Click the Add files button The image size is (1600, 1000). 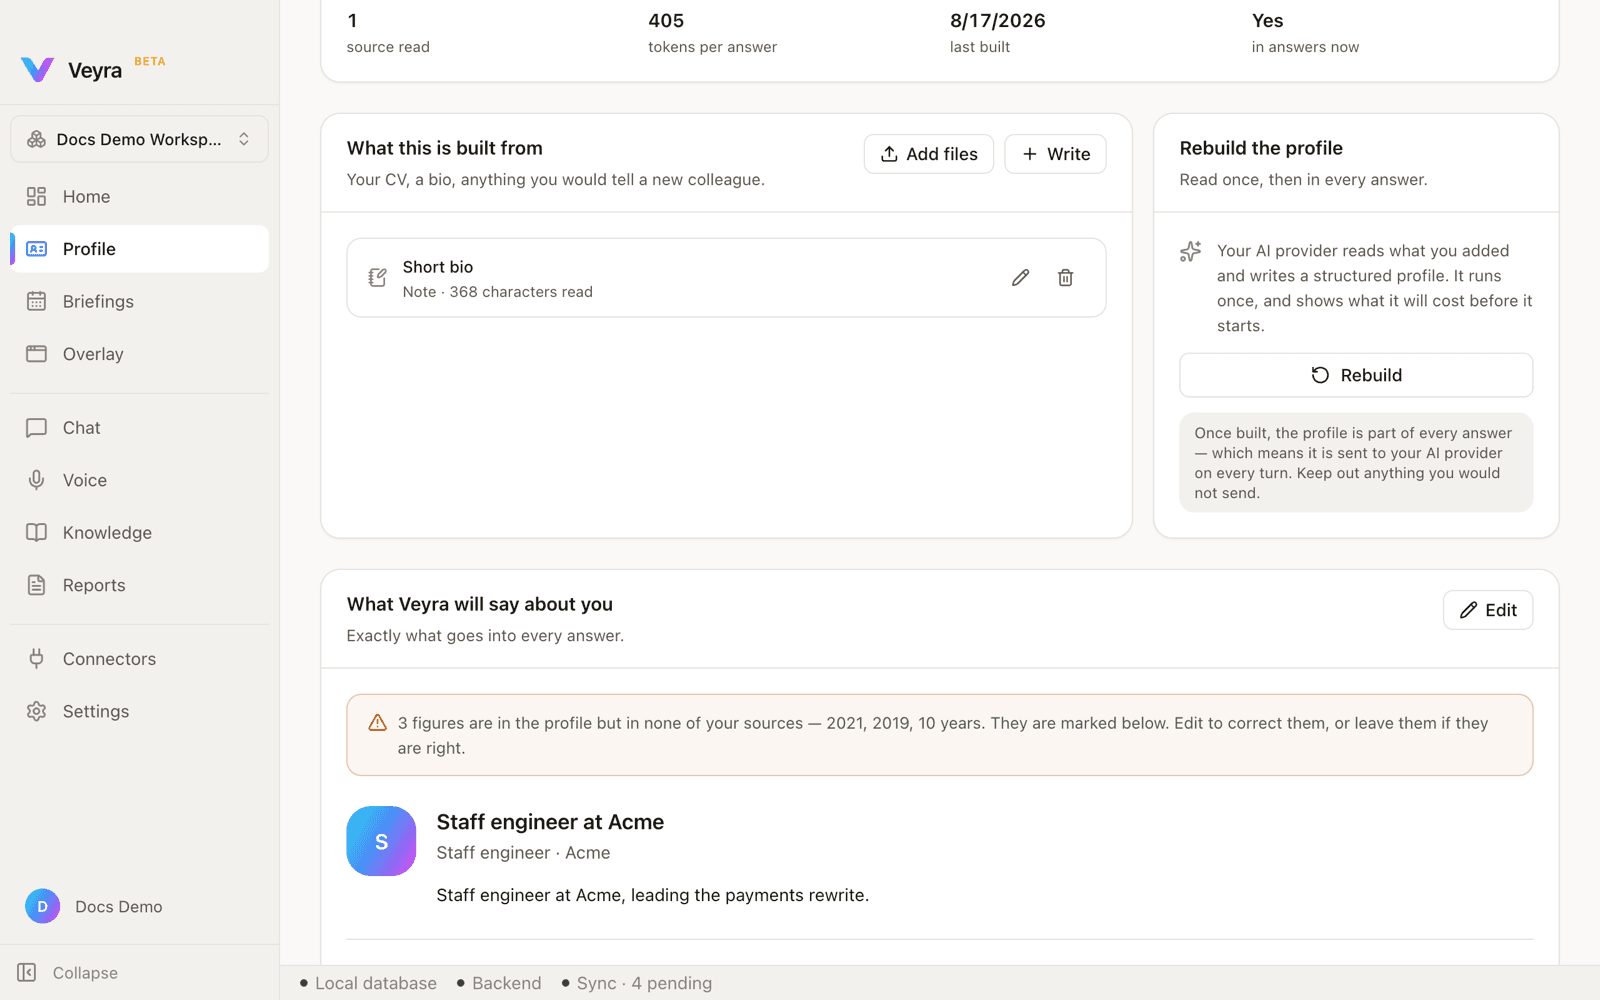[929, 154]
